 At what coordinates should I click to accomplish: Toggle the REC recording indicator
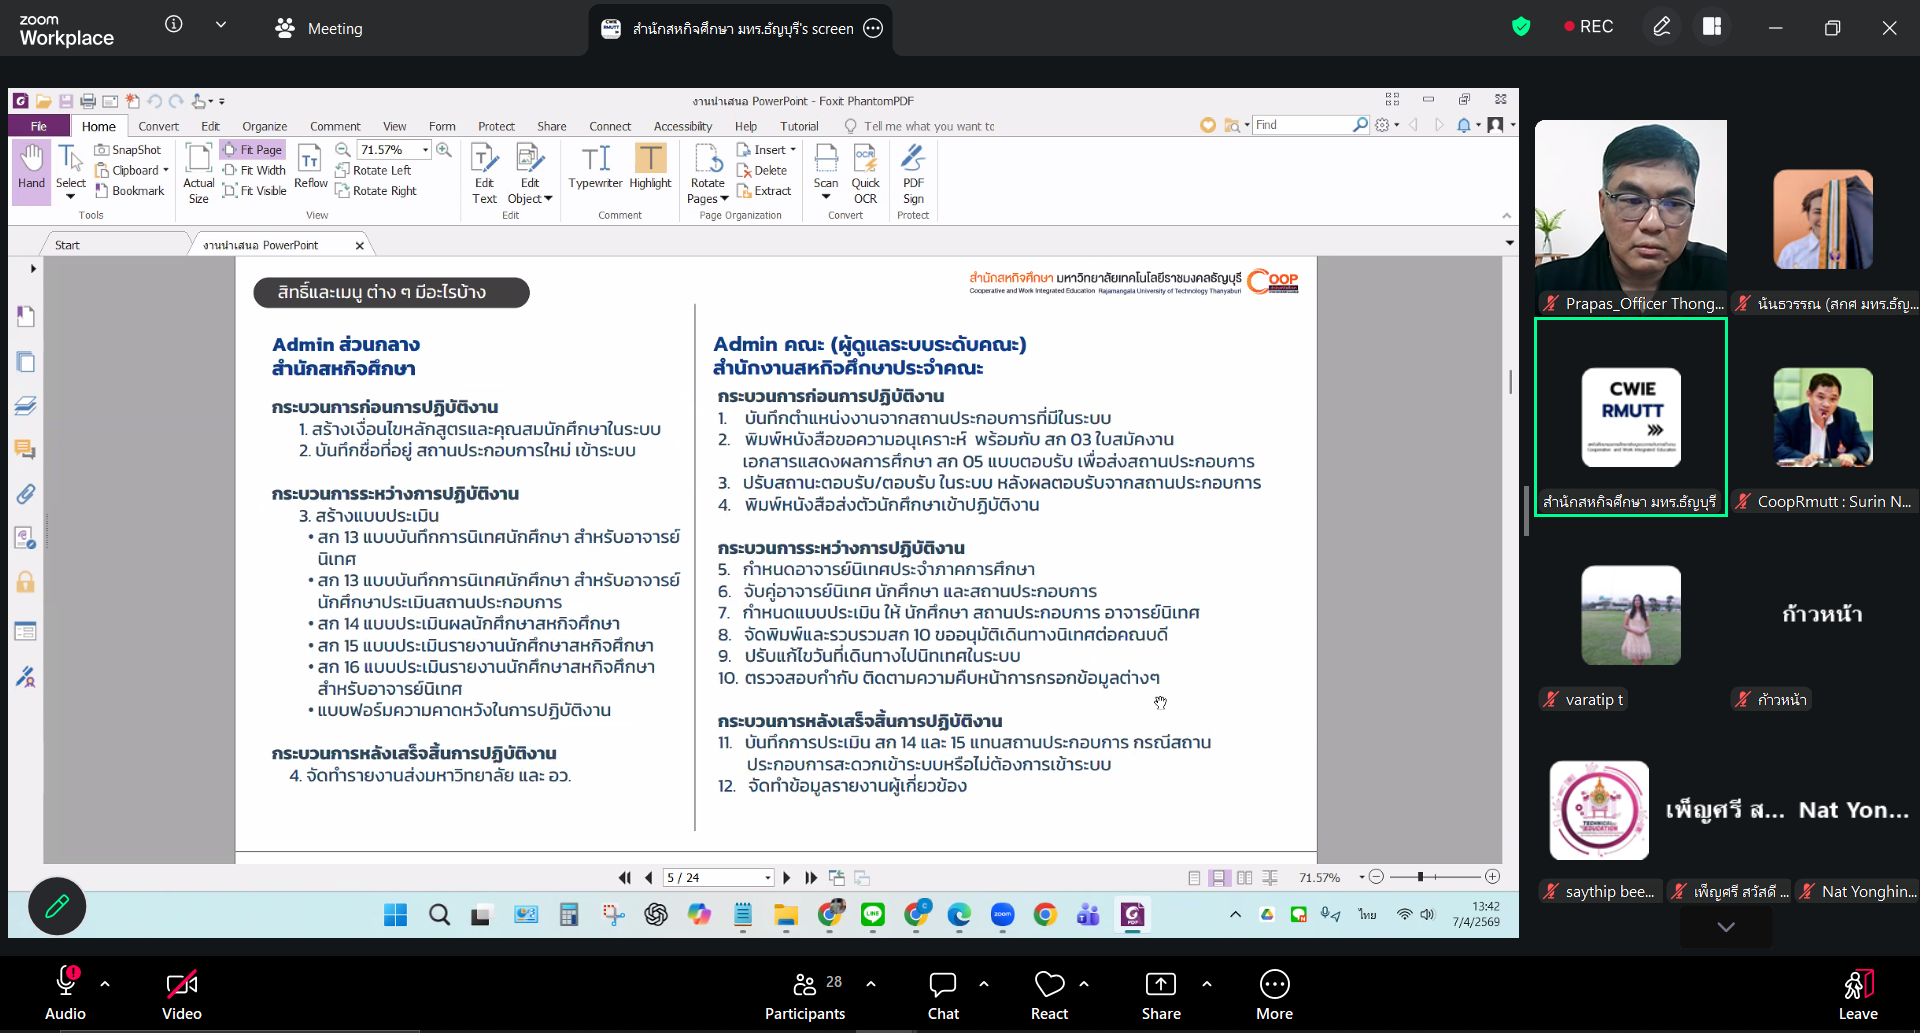(1588, 27)
